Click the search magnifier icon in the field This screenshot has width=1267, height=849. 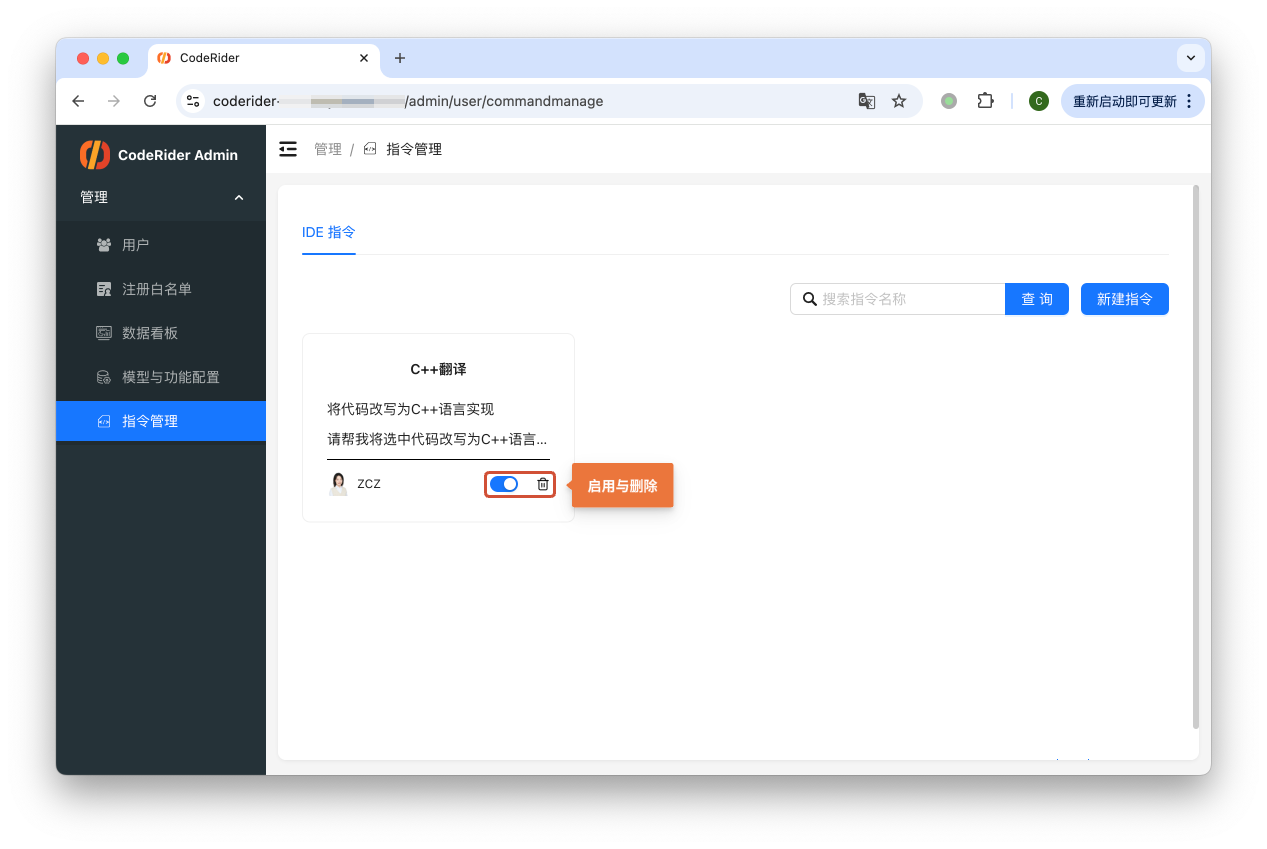[810, 299]
